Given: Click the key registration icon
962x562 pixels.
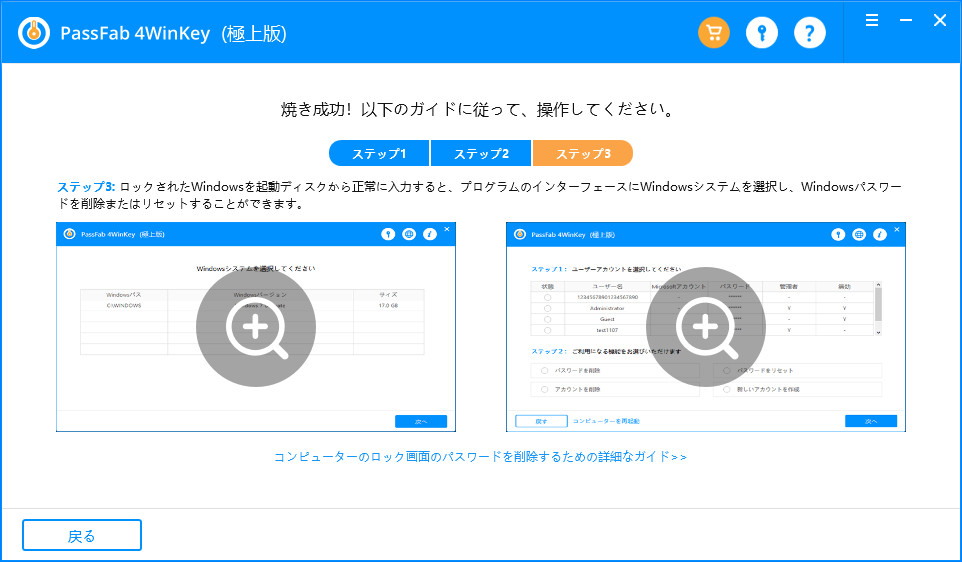Looking at the screenshot, I should click(761, 33).
